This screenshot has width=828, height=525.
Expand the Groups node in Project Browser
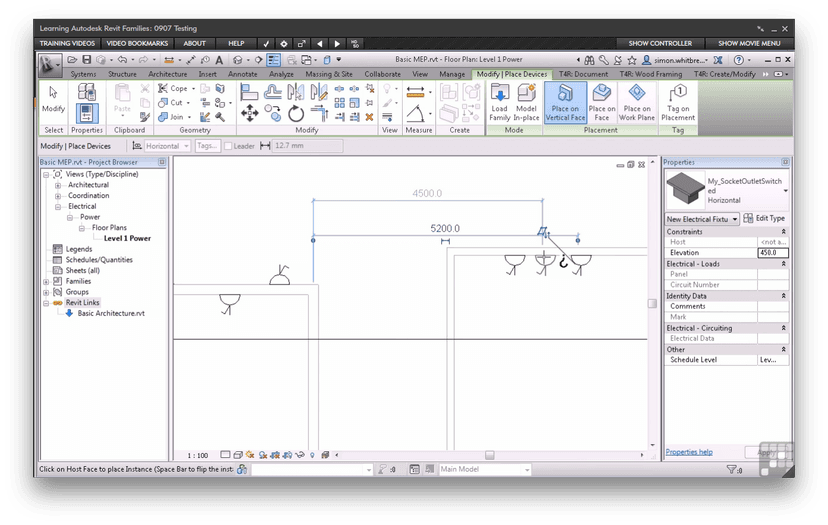point(46,292)
